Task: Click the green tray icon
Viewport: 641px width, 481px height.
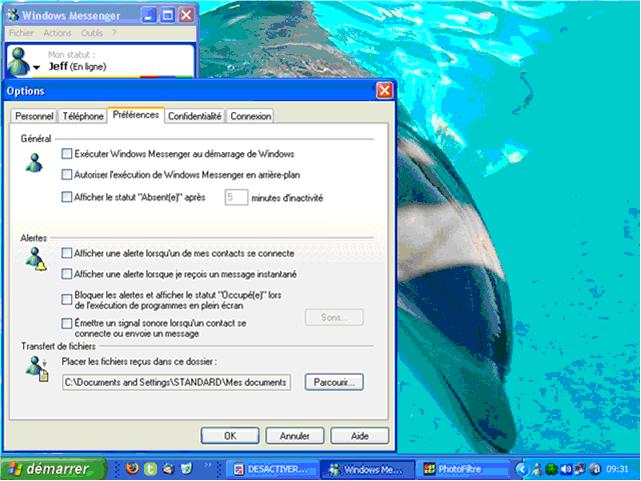Action: click(x=551, y=469)
